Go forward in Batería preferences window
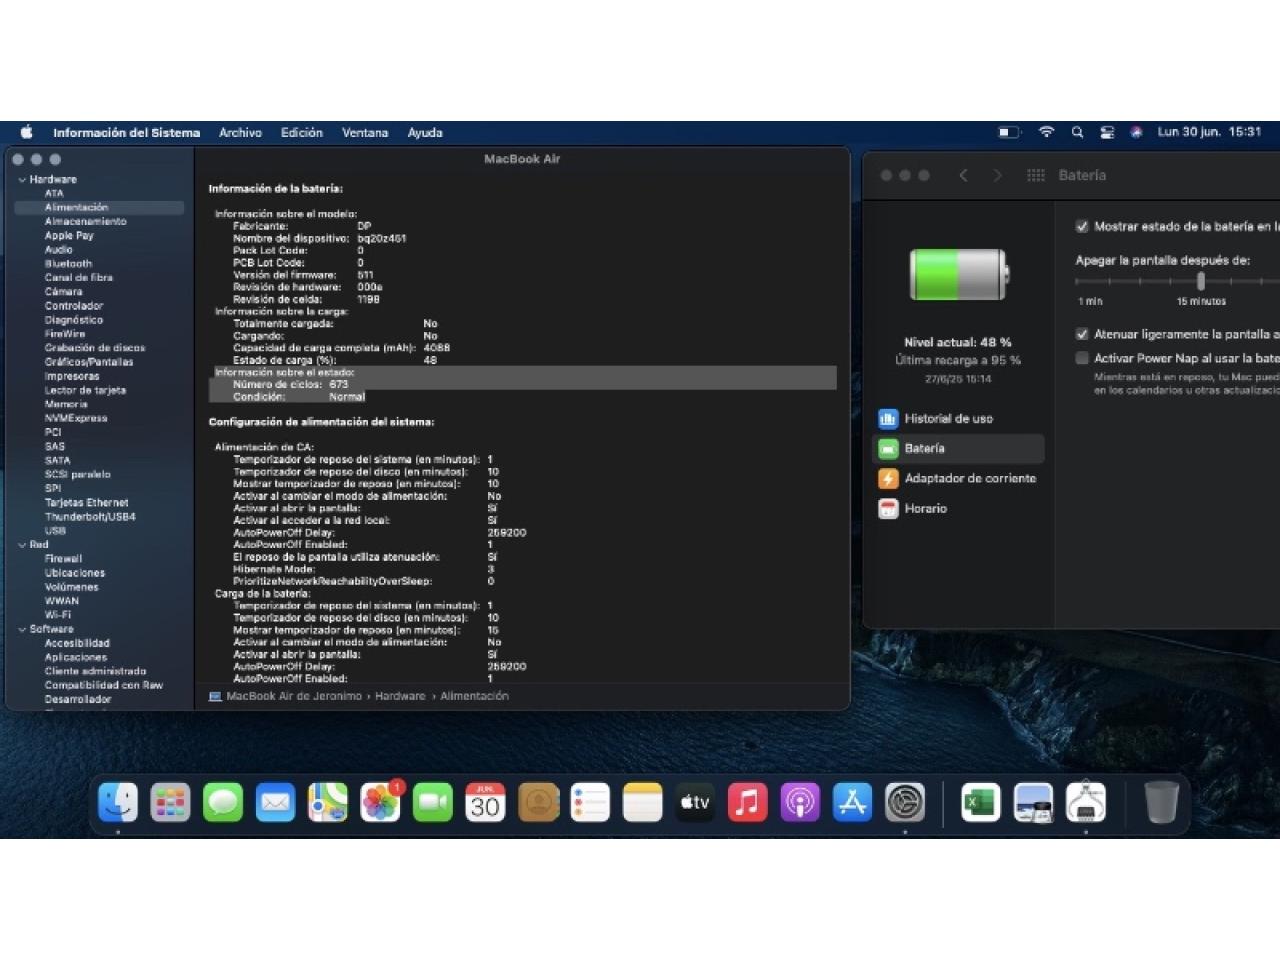Image resolution: width=1280 pixels, height=960 pixels. (997, 175)
